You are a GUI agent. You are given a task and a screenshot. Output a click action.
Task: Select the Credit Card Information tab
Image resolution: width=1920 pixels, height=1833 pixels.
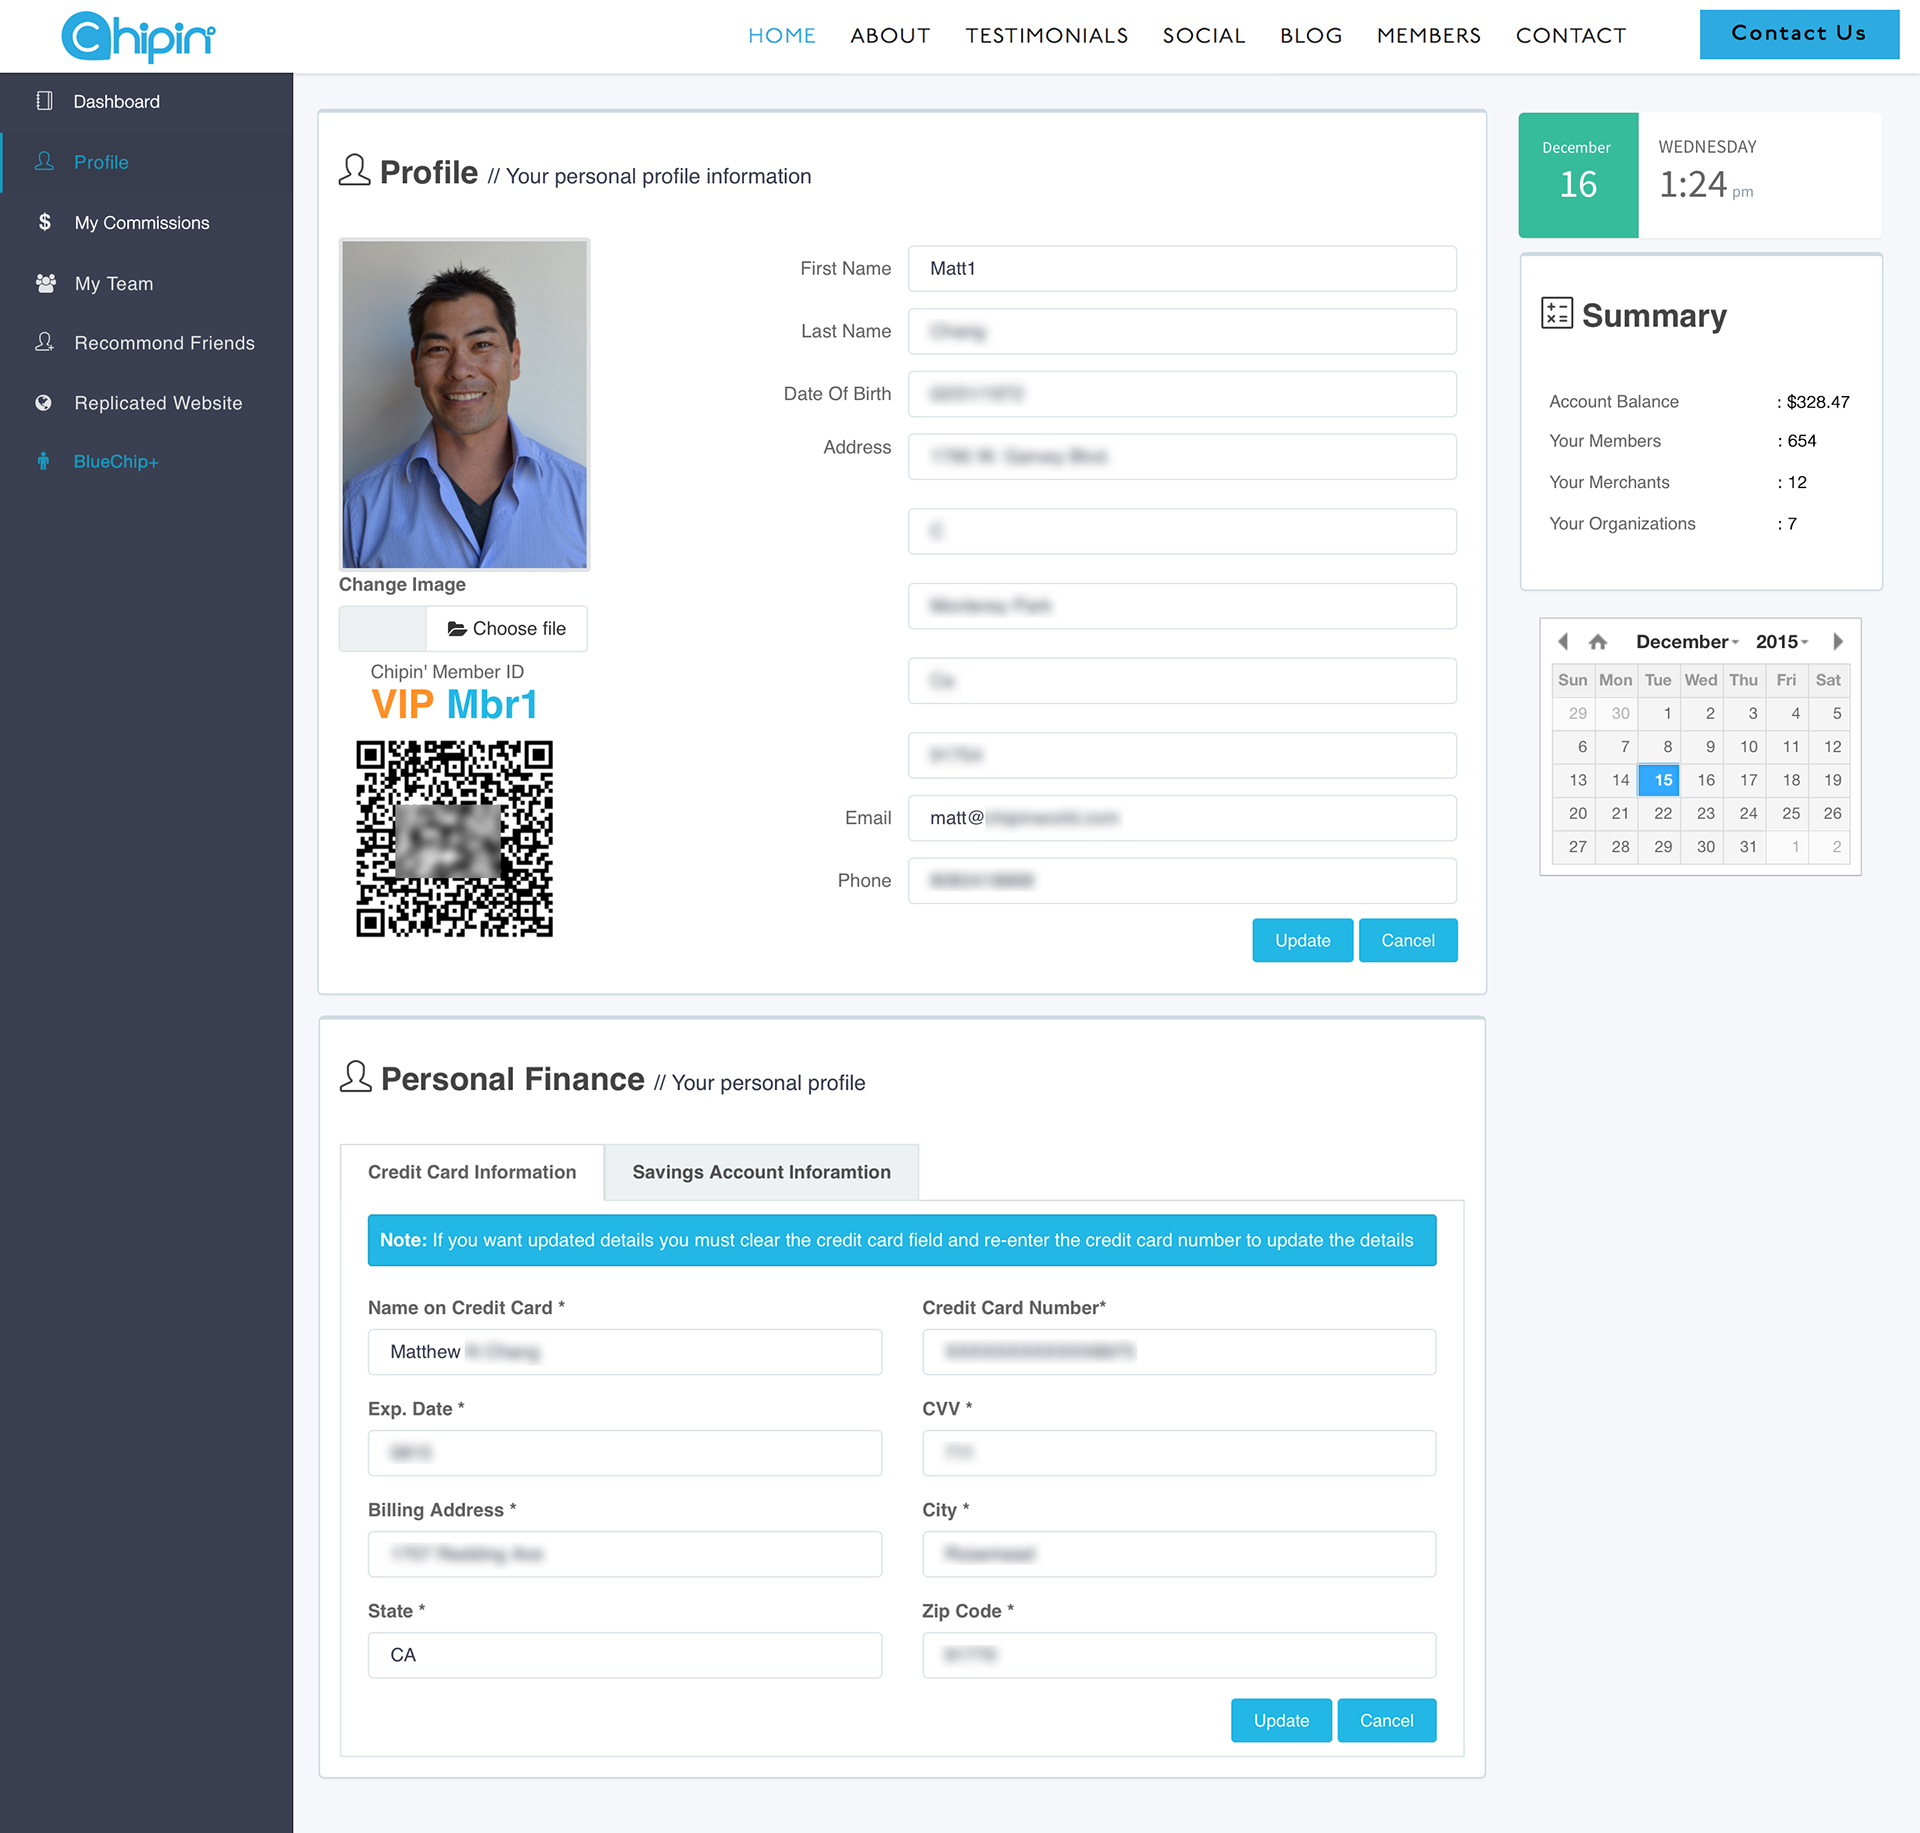tap(472, 1172)
